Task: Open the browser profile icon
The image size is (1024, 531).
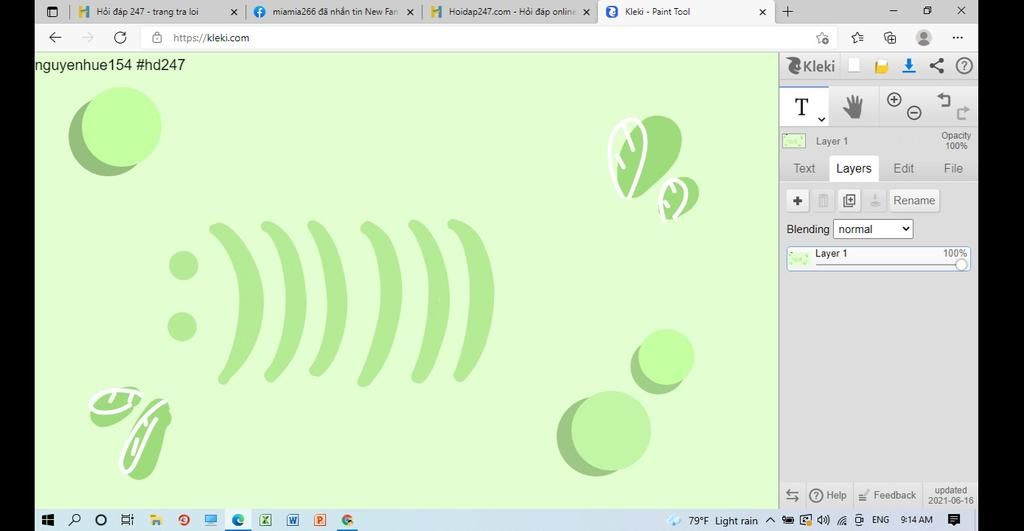Action: [x=923, y=38]
